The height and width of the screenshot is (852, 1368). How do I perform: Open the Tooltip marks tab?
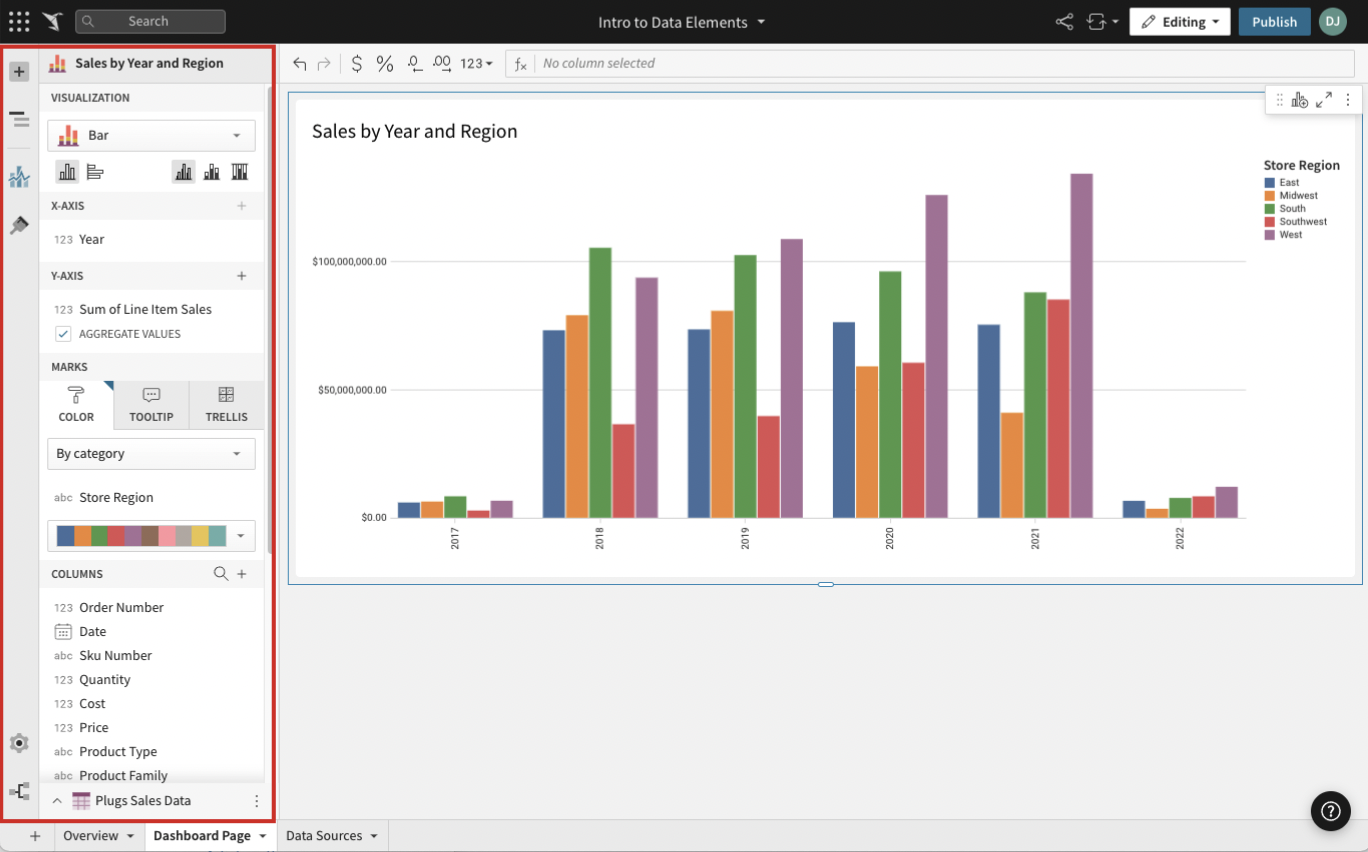[151, 405]
